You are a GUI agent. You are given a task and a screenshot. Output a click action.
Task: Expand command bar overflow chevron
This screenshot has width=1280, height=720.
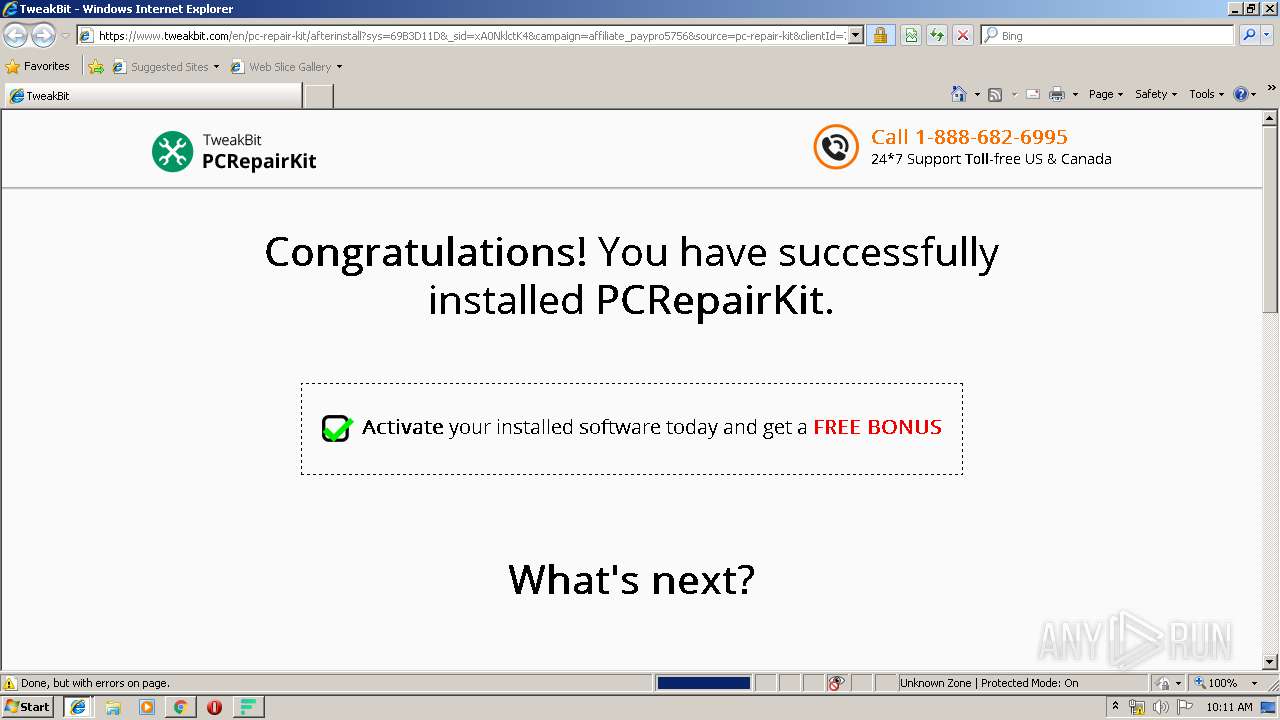(1272, 89)
